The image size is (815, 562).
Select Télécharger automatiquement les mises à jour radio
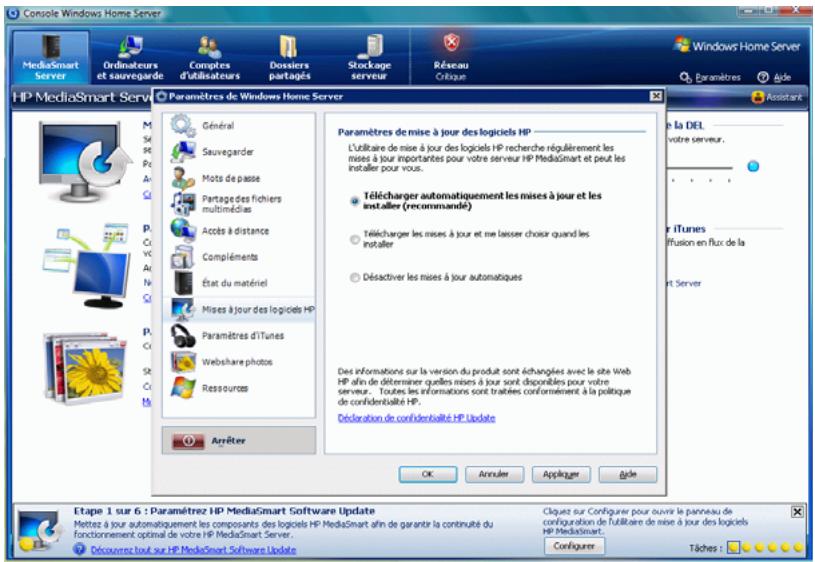(355, 201)
